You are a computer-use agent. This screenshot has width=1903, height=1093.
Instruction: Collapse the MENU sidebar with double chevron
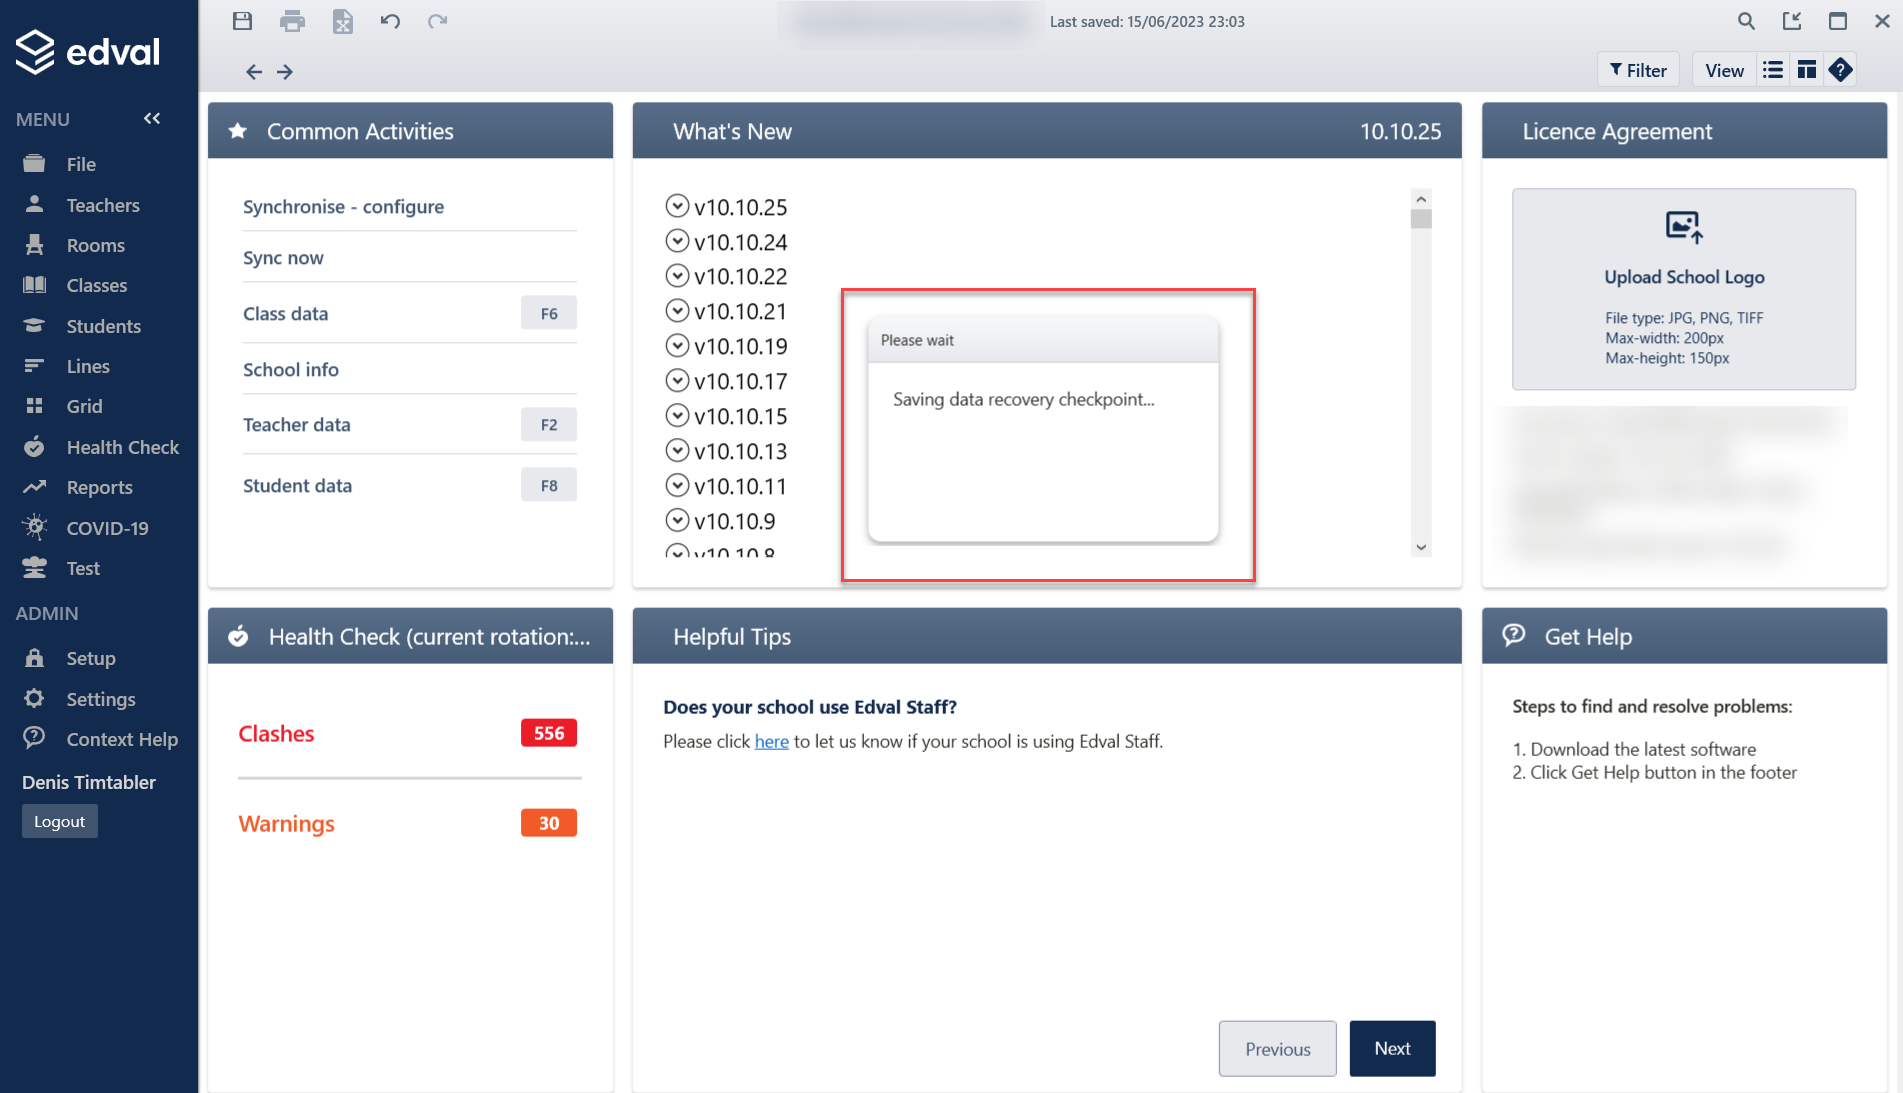point(152,119)
